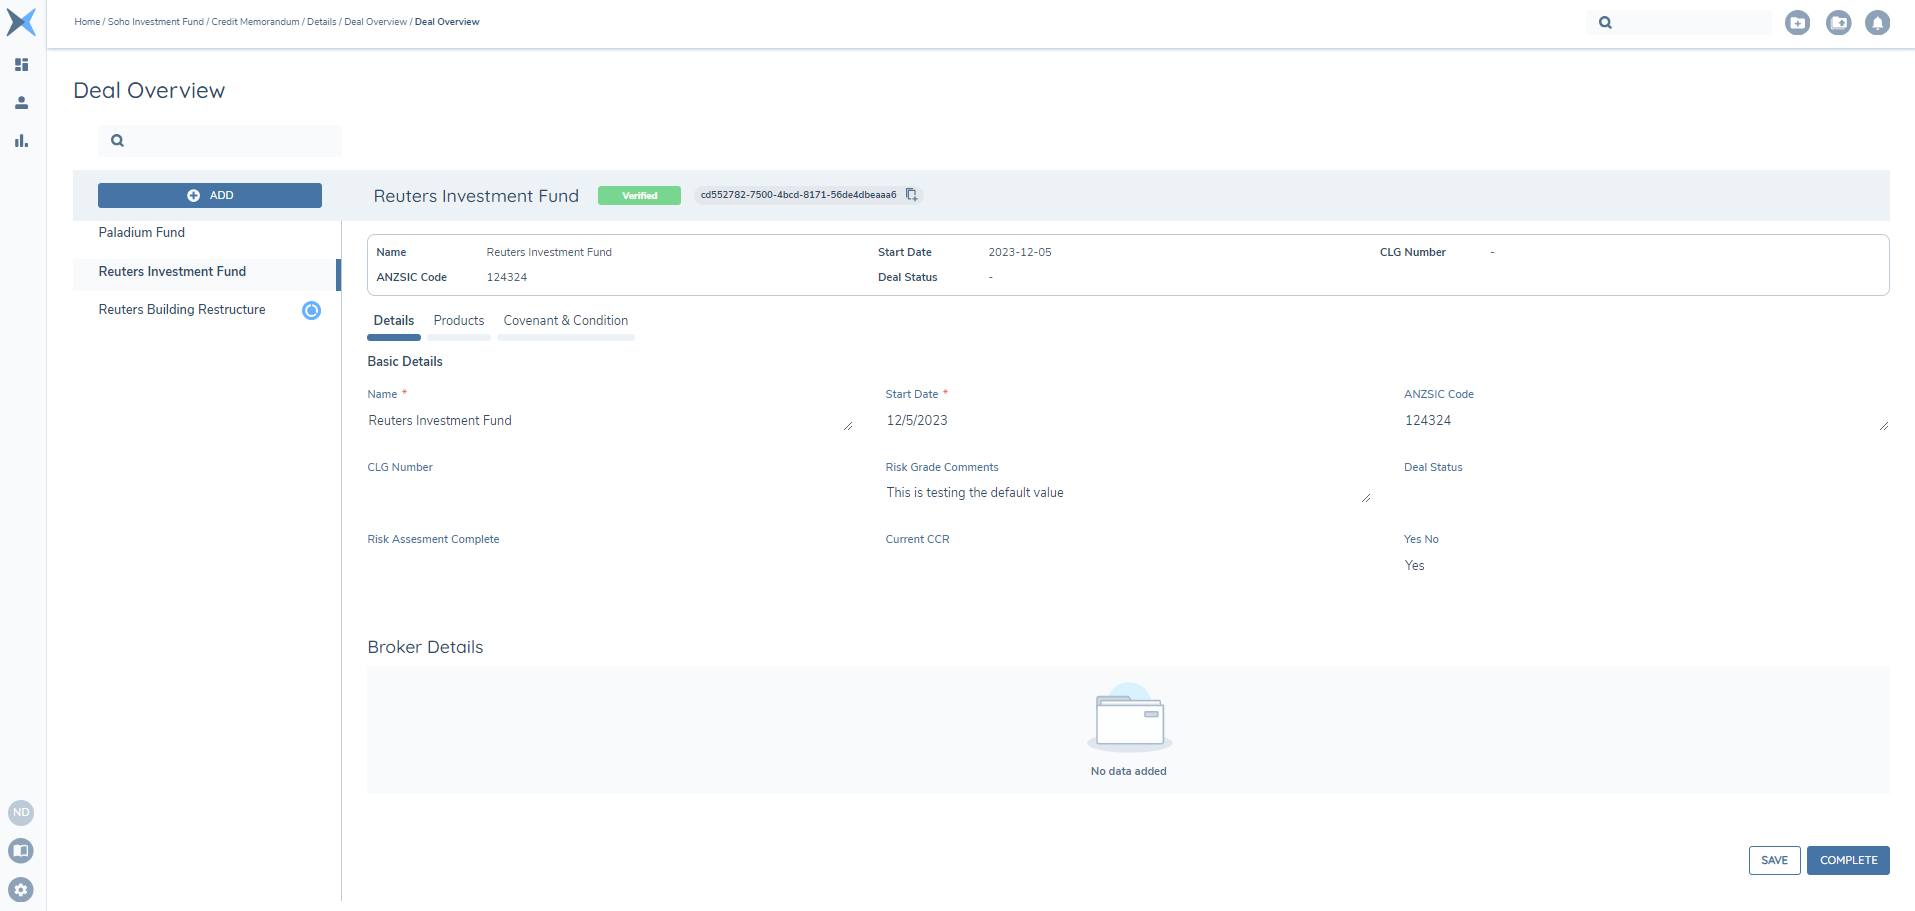Open settings gear in sidebar
Image resolution: width=1915 pixels, height=911 pixels.
[x=21, y=889]
